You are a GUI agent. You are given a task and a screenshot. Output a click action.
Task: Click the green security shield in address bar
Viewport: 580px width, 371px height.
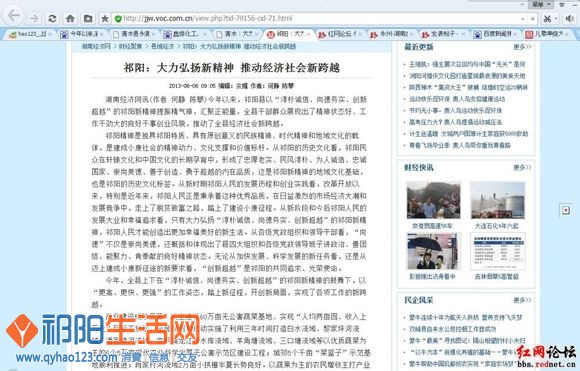[x=118, y=18]
